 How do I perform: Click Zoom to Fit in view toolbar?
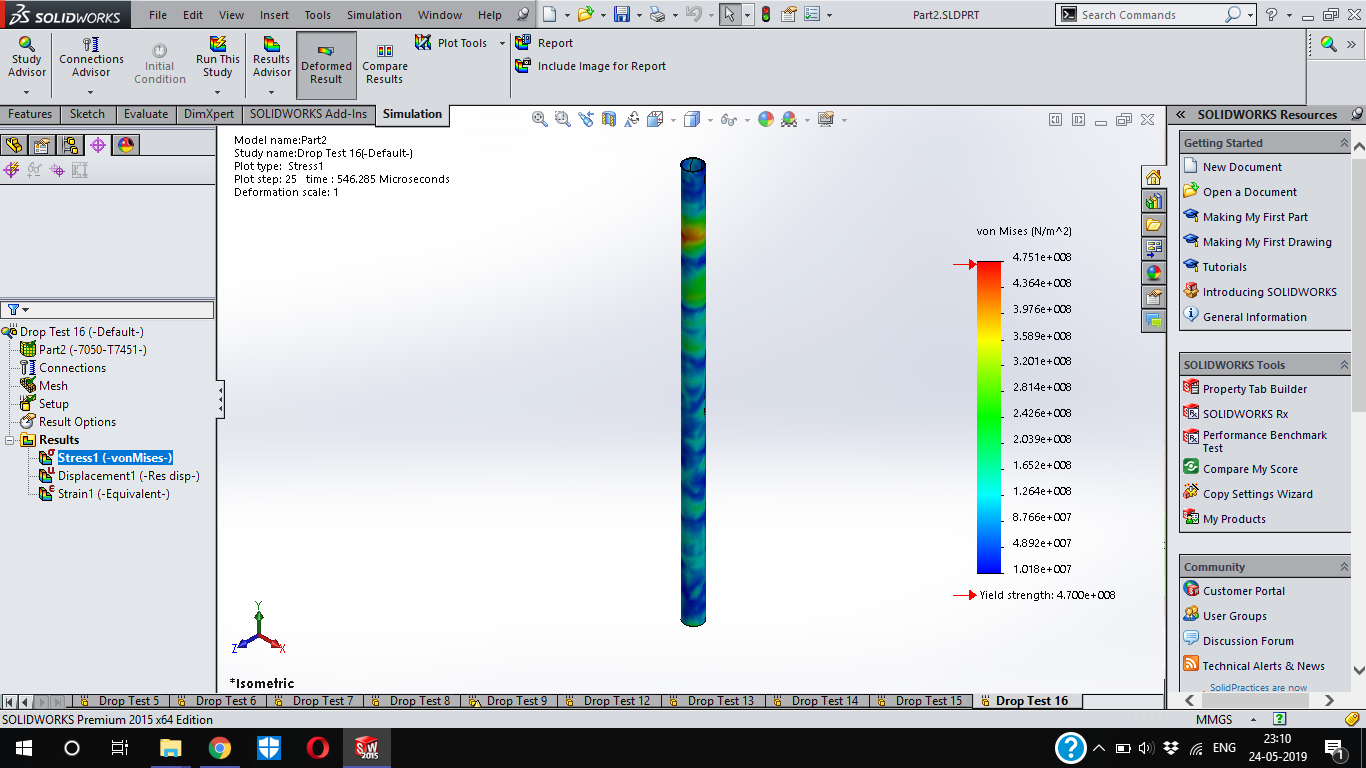[540, 119]
